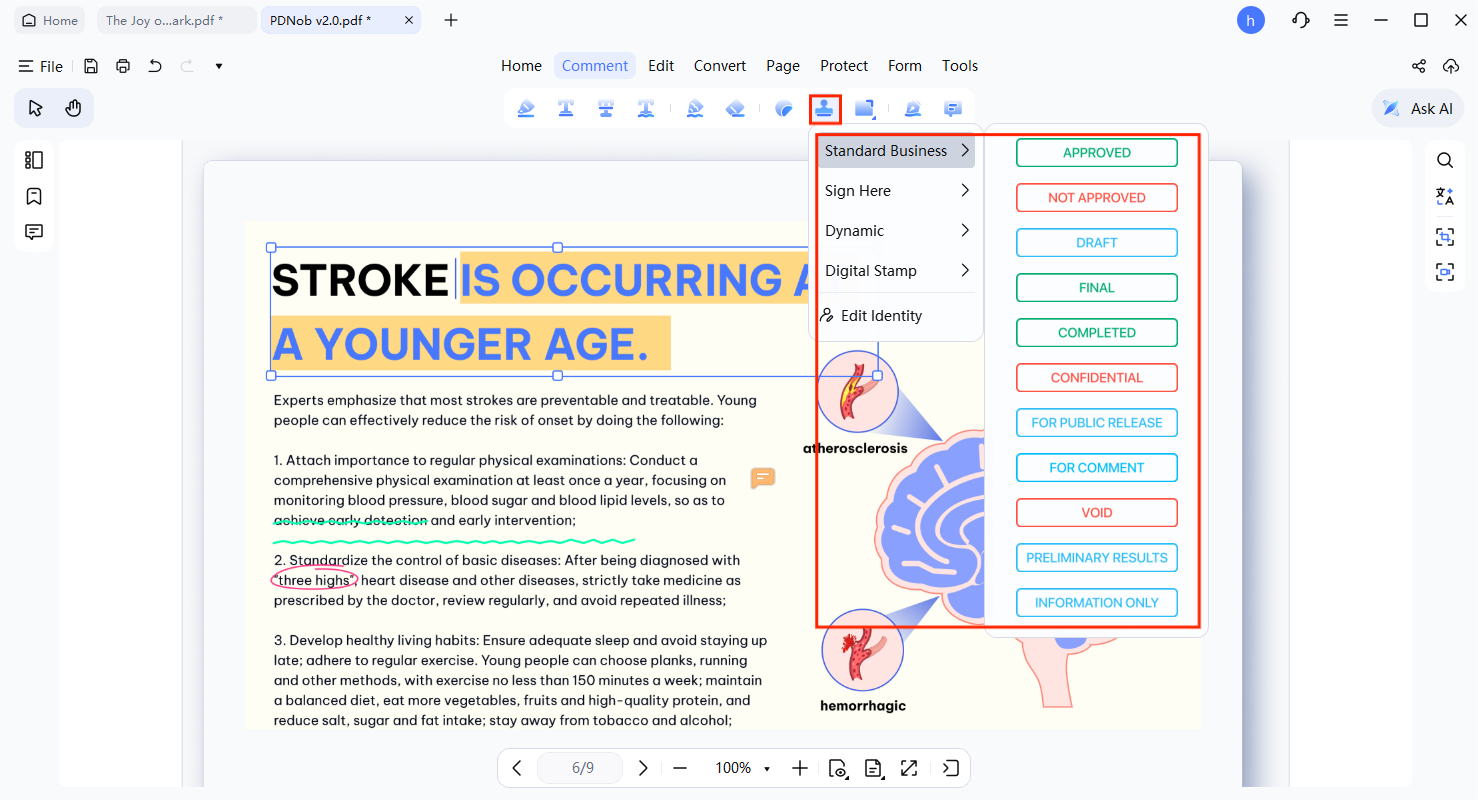Open the Ask AI assistant
Viewport: 1478px width, 800px height.
(1418, 109)
